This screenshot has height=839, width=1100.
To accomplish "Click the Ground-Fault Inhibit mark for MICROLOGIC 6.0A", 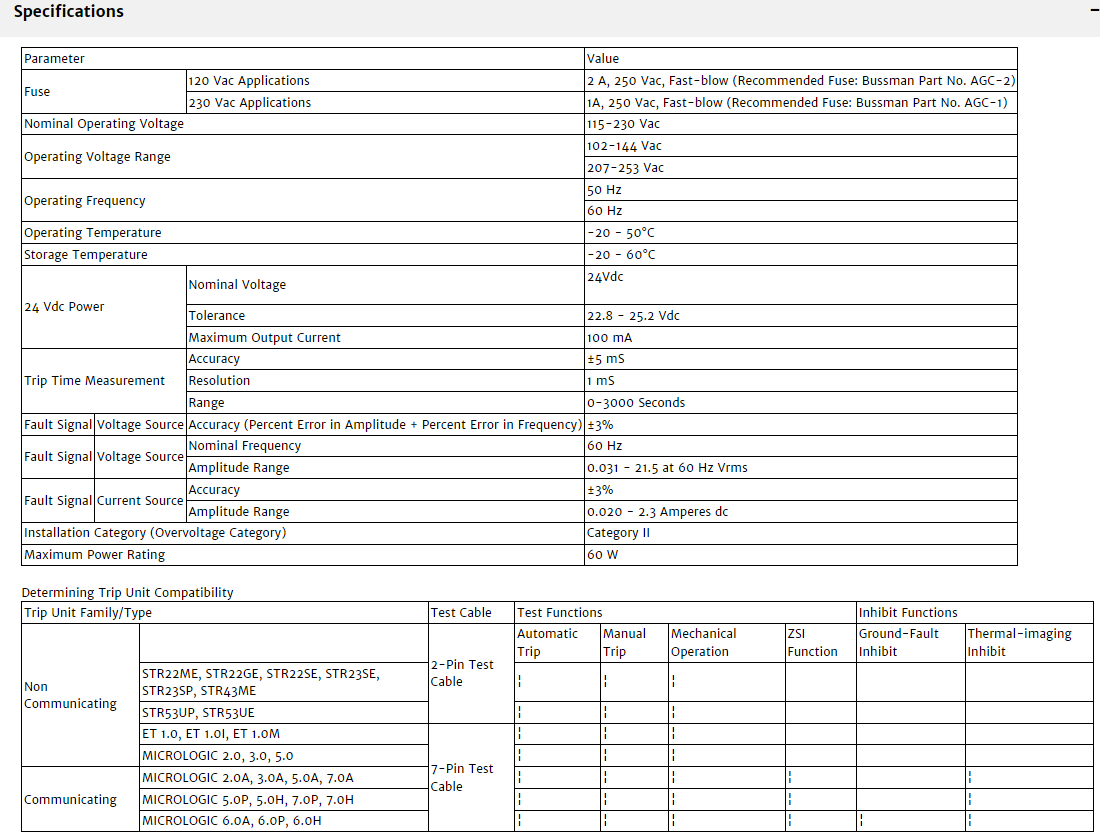I will [x=861, y=821].
